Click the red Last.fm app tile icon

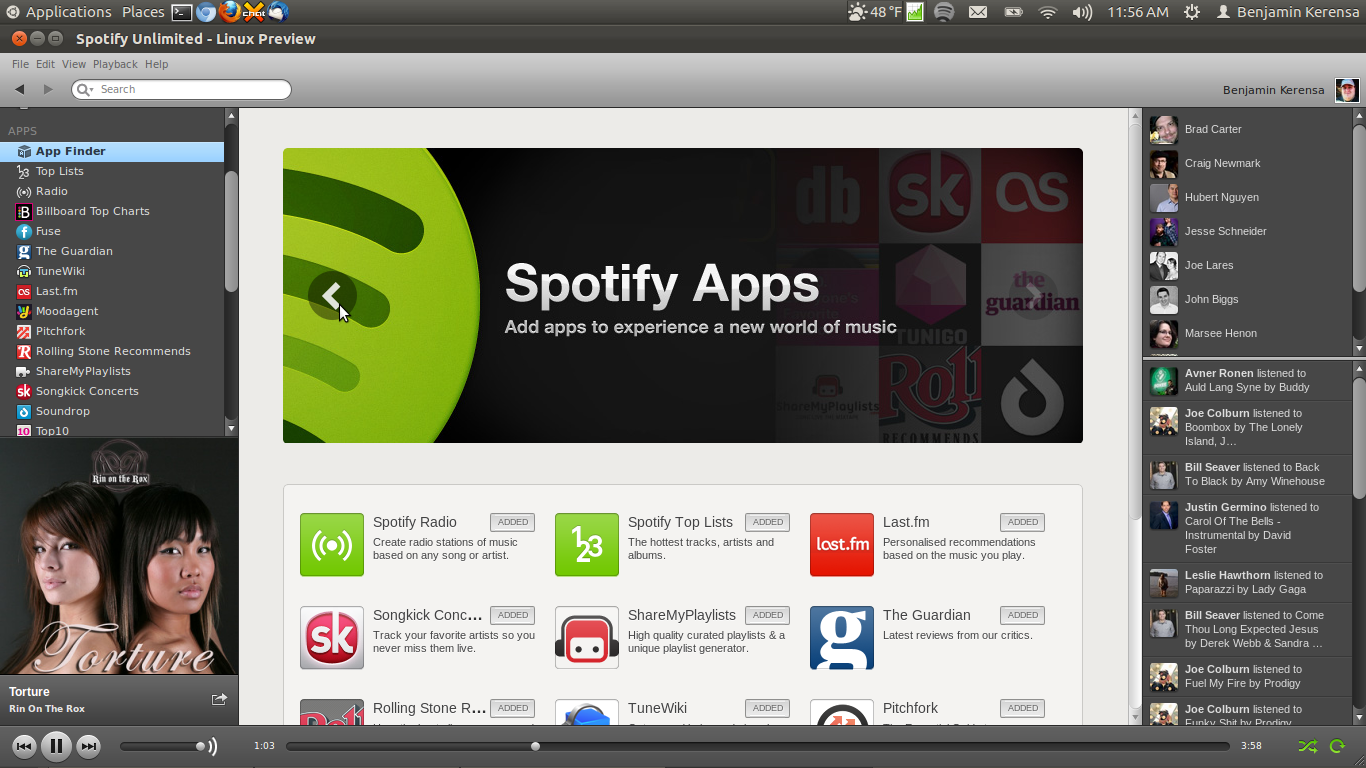[x=842, y=545]
